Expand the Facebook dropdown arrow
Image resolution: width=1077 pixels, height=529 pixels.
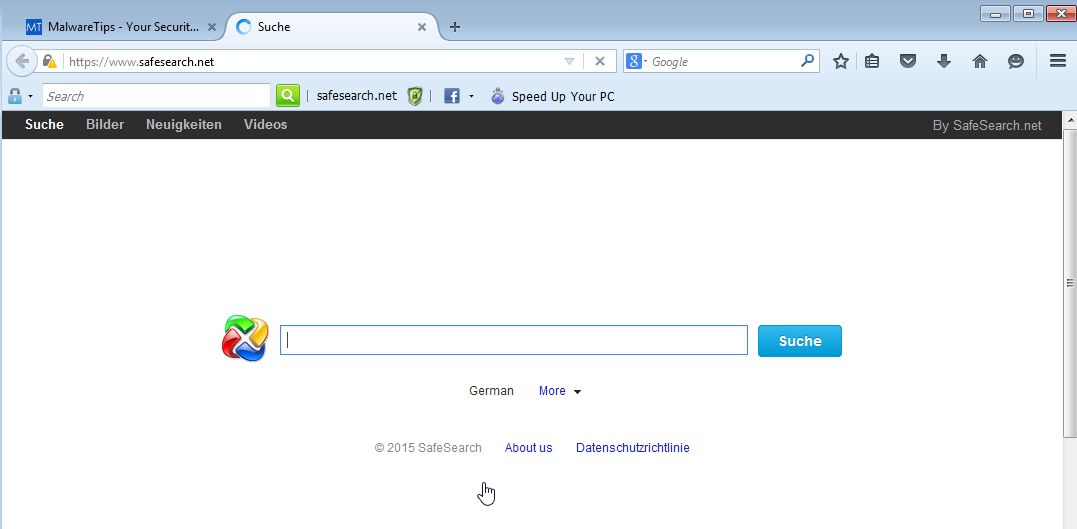[471, 97]
